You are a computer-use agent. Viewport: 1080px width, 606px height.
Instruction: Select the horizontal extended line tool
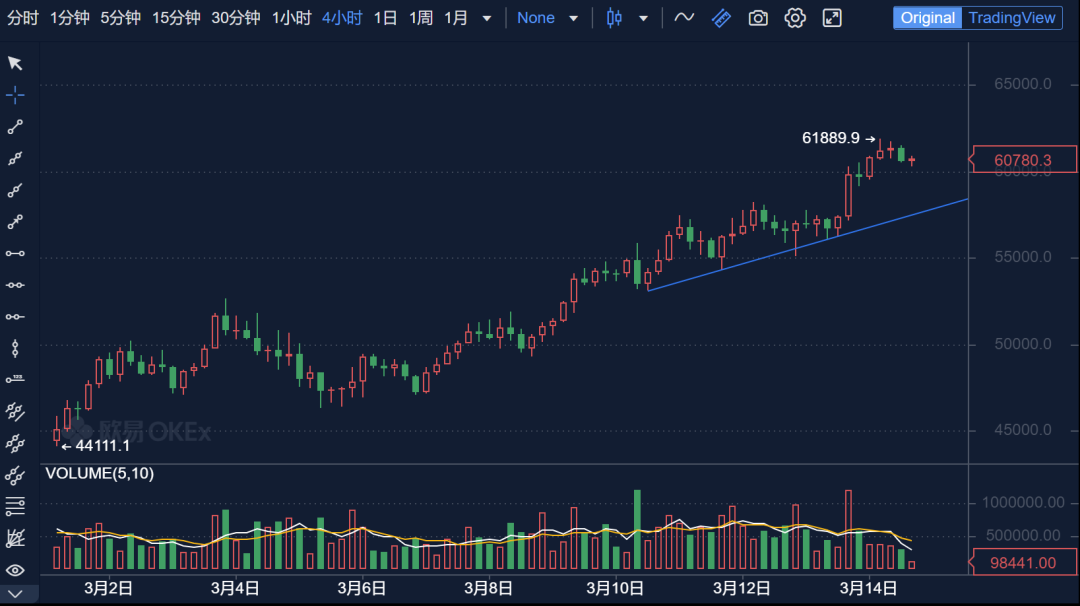coord(15,285)
